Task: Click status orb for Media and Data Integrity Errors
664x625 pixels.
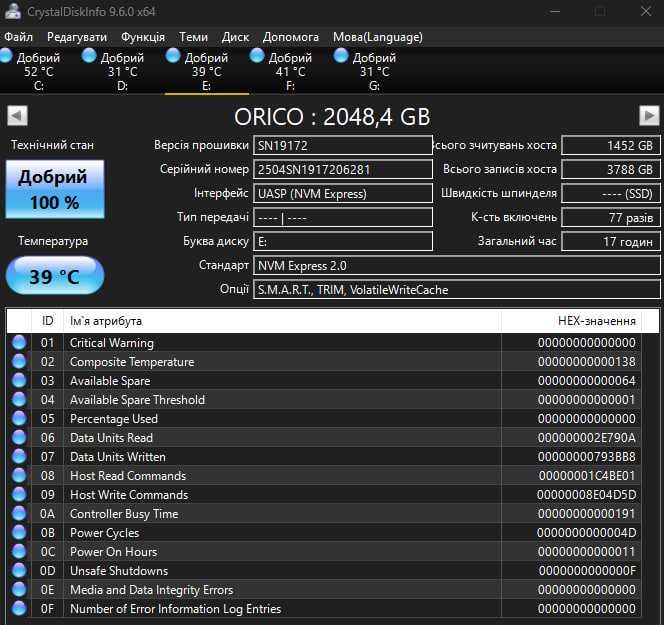Action: point(19,589)
